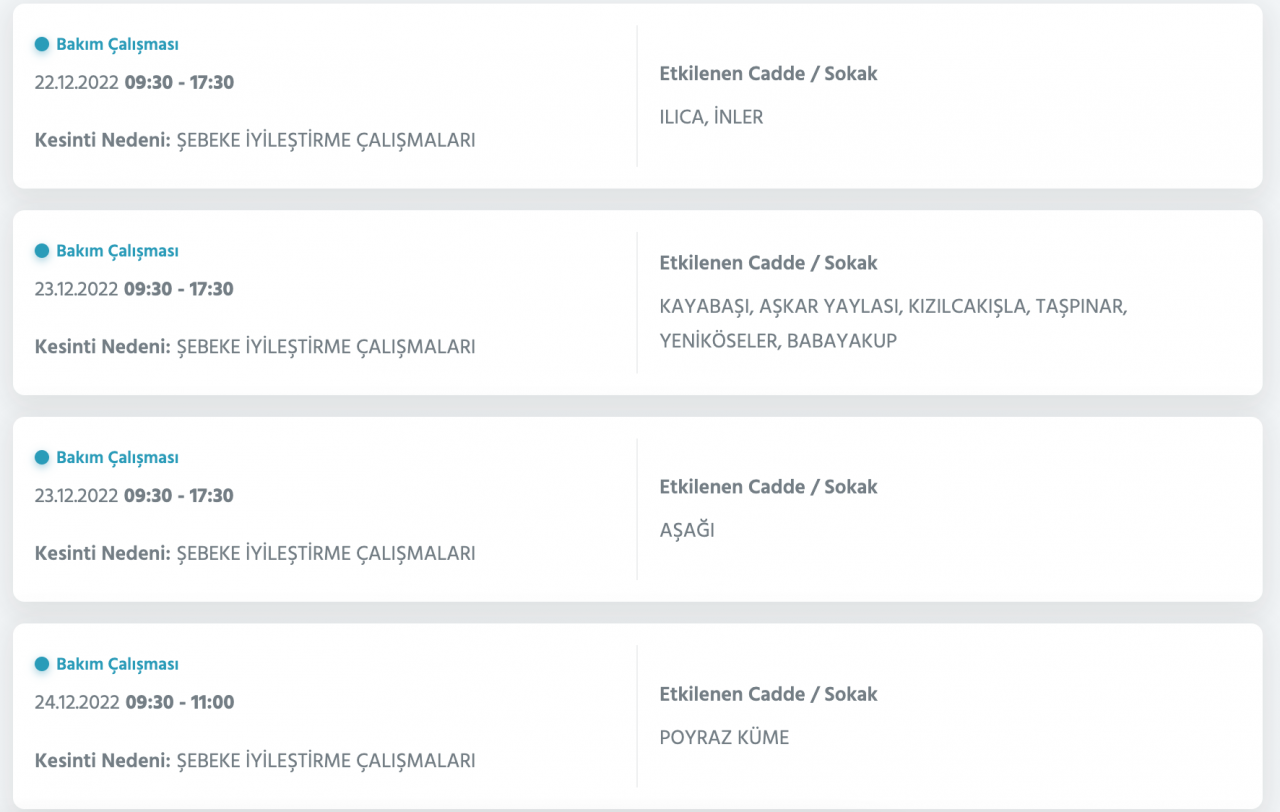The width and height of the screenshot is (1280, 812).
Task: Click the Etkilenen Cadde / Sokak heading above POYRAZ KÜME
Action: (x=768, y=694)
